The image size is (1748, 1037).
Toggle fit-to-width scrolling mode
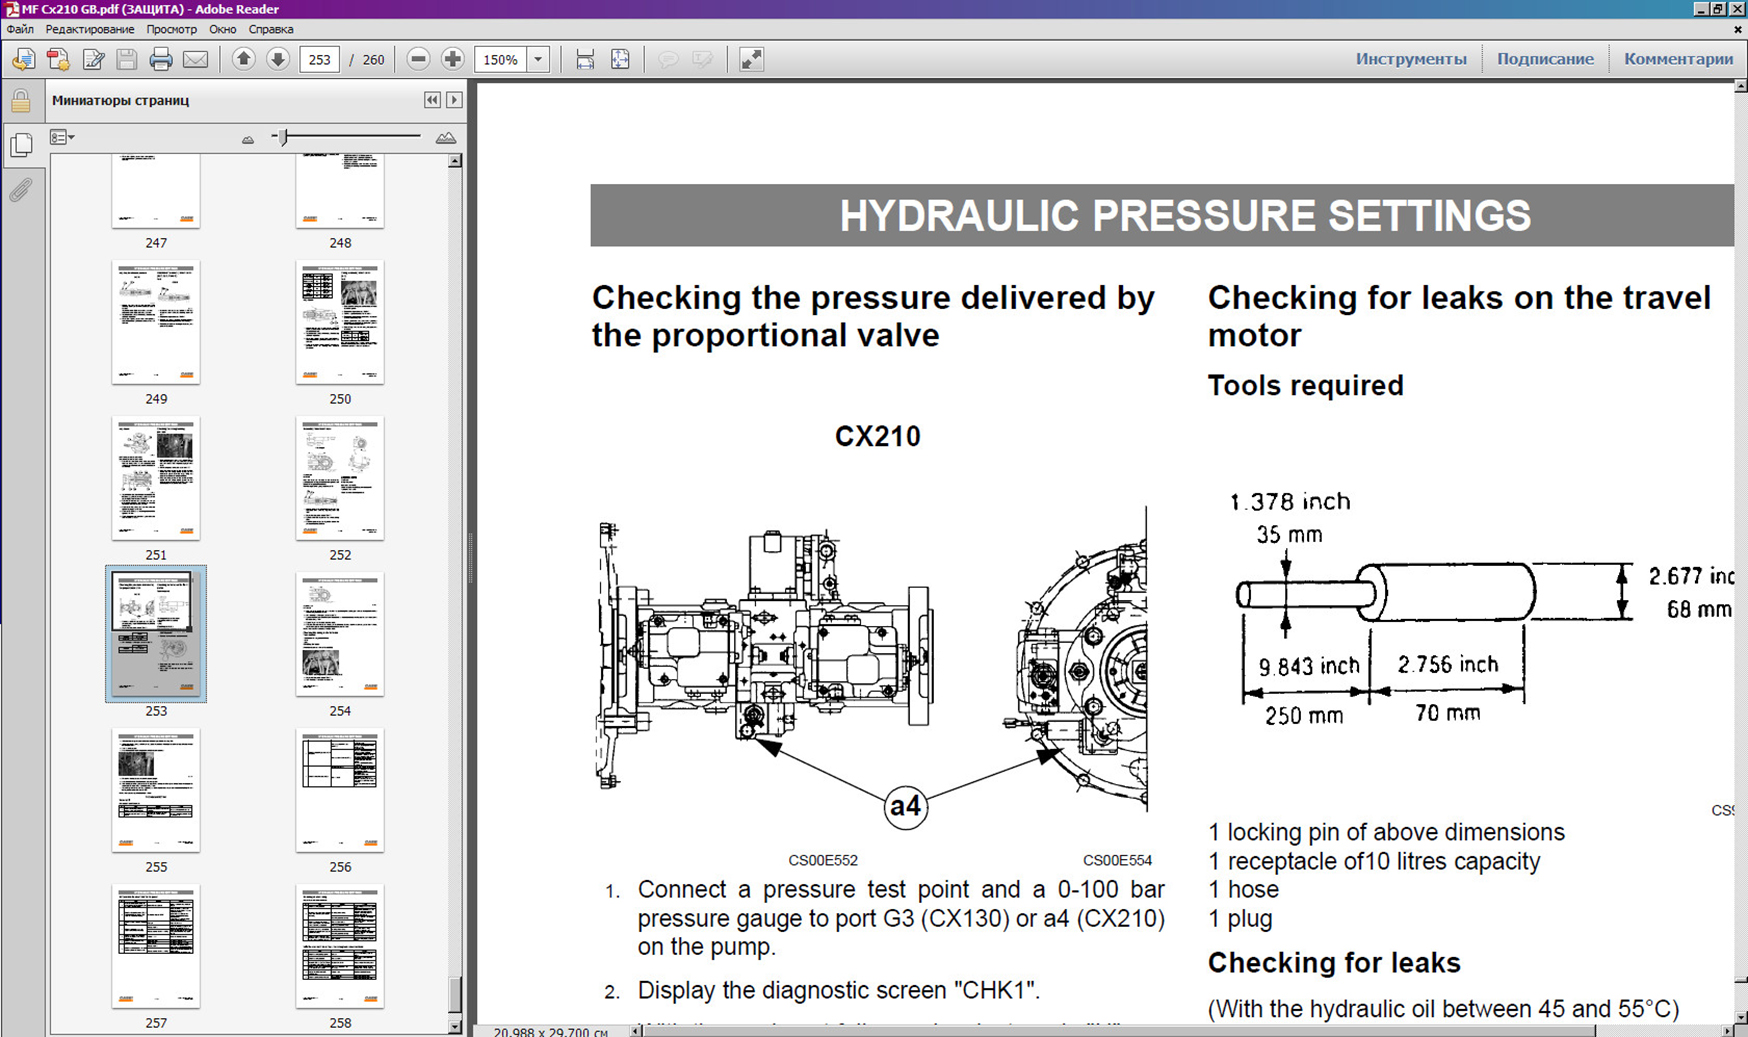click(x=585, y=60)
